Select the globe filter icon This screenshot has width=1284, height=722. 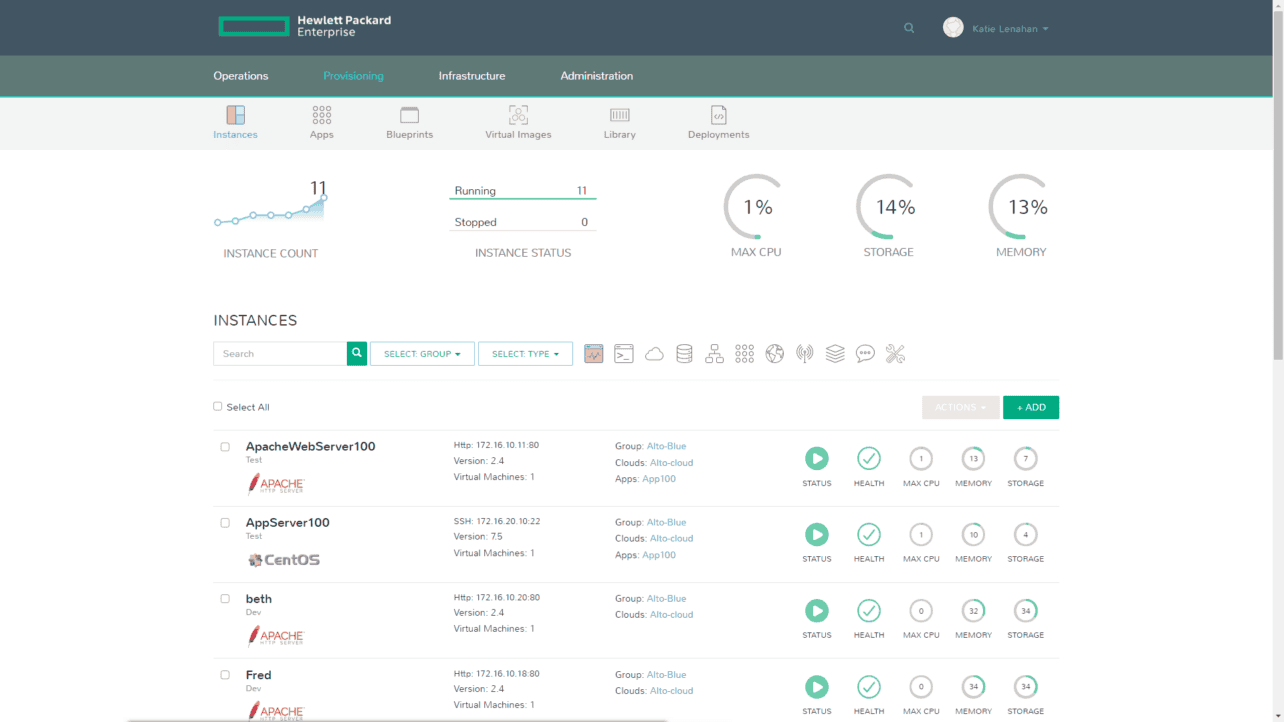tap(774, 353)
